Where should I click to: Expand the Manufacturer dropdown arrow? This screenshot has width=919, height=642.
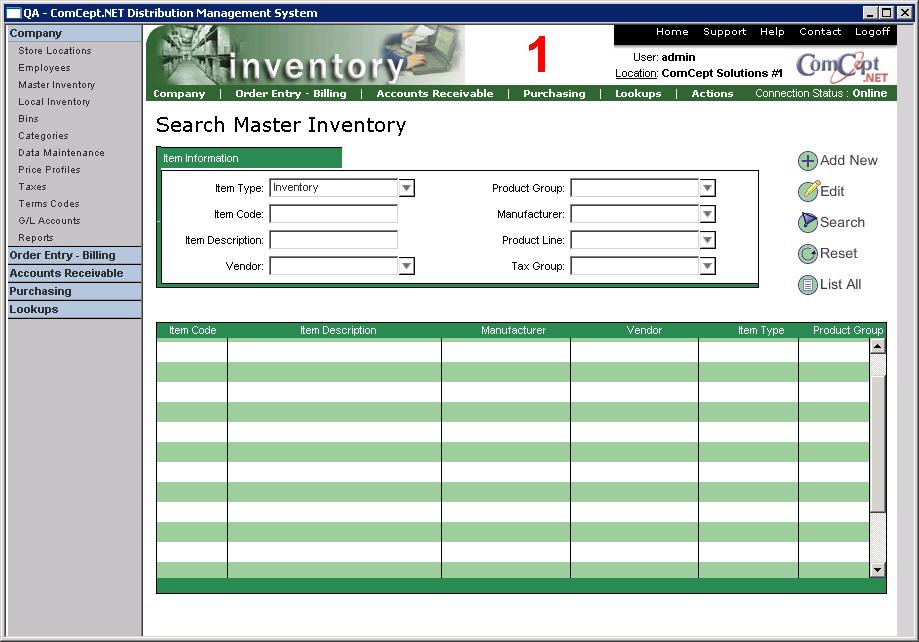[x=707, y=214]
